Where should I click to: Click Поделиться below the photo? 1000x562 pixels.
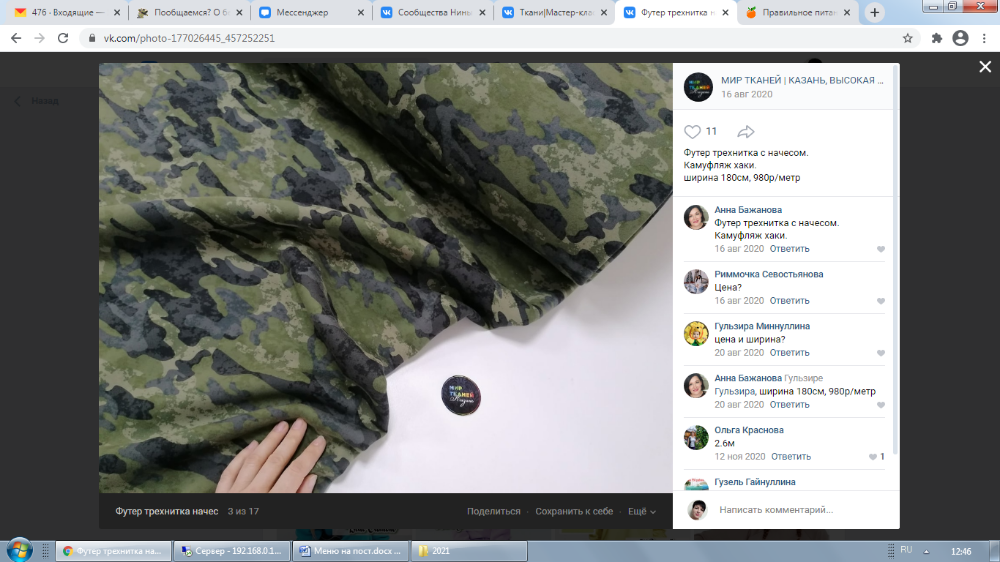[493, 512]
